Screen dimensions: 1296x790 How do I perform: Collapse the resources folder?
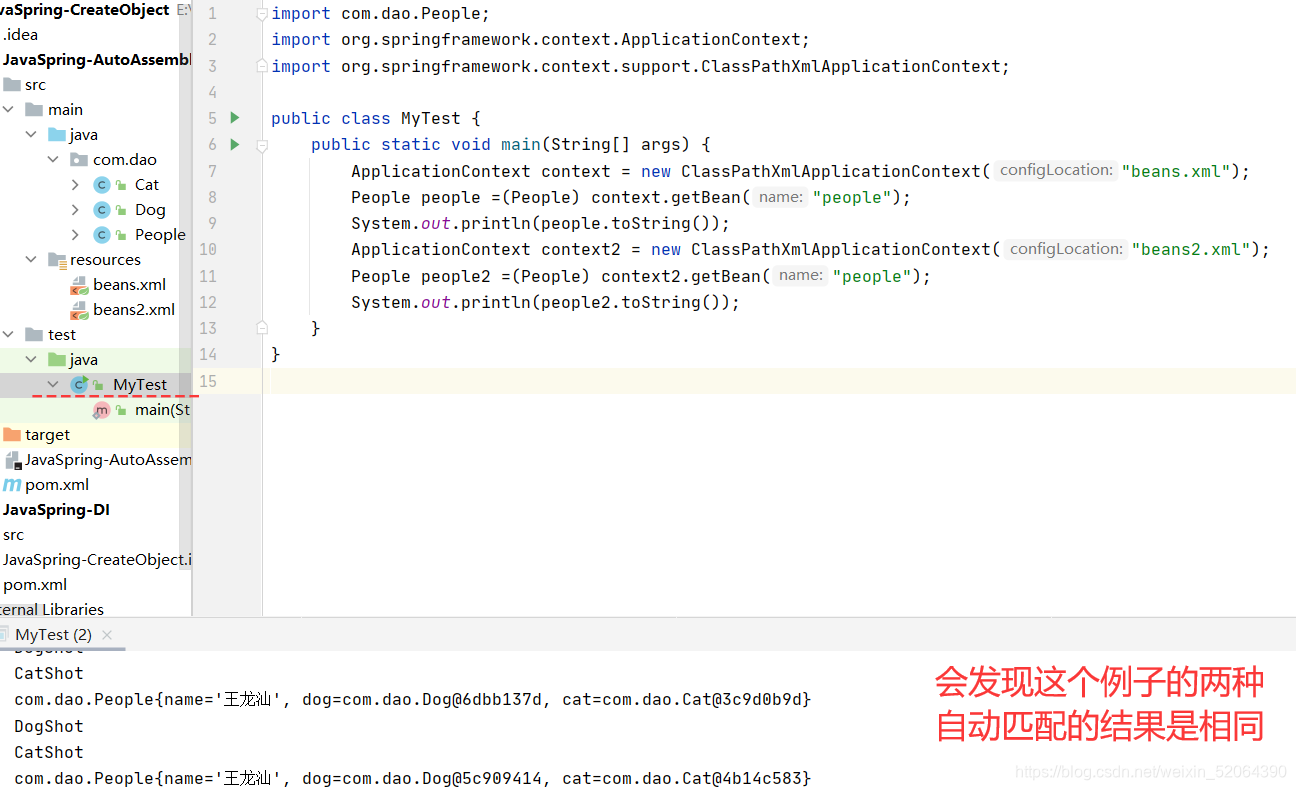(31, 259)
